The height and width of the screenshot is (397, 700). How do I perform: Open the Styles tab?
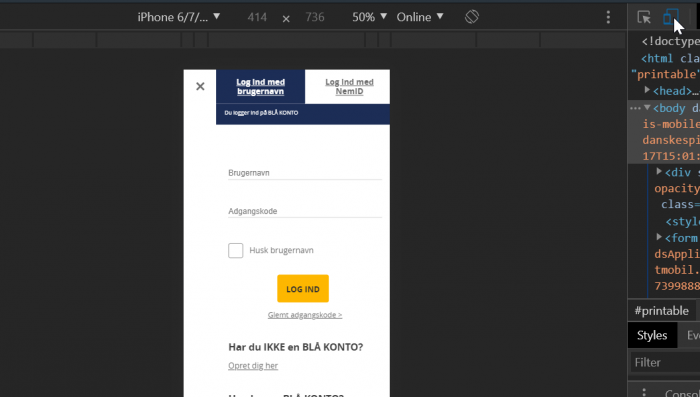652,335
